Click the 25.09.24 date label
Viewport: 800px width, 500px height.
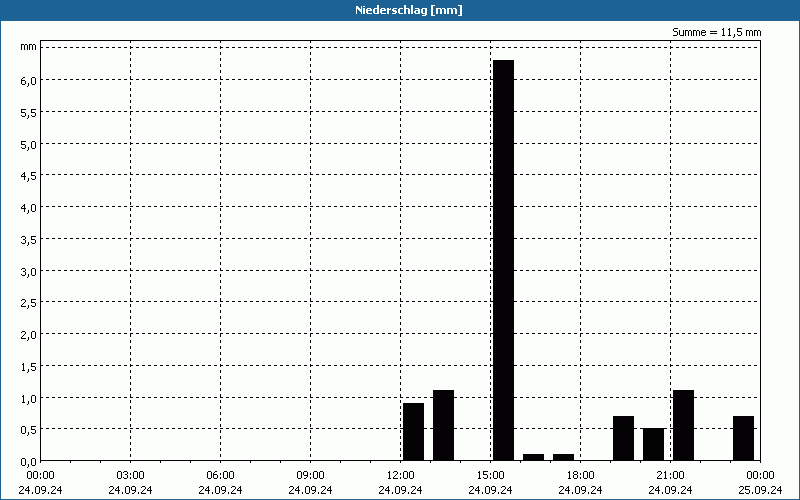[760, 490]
